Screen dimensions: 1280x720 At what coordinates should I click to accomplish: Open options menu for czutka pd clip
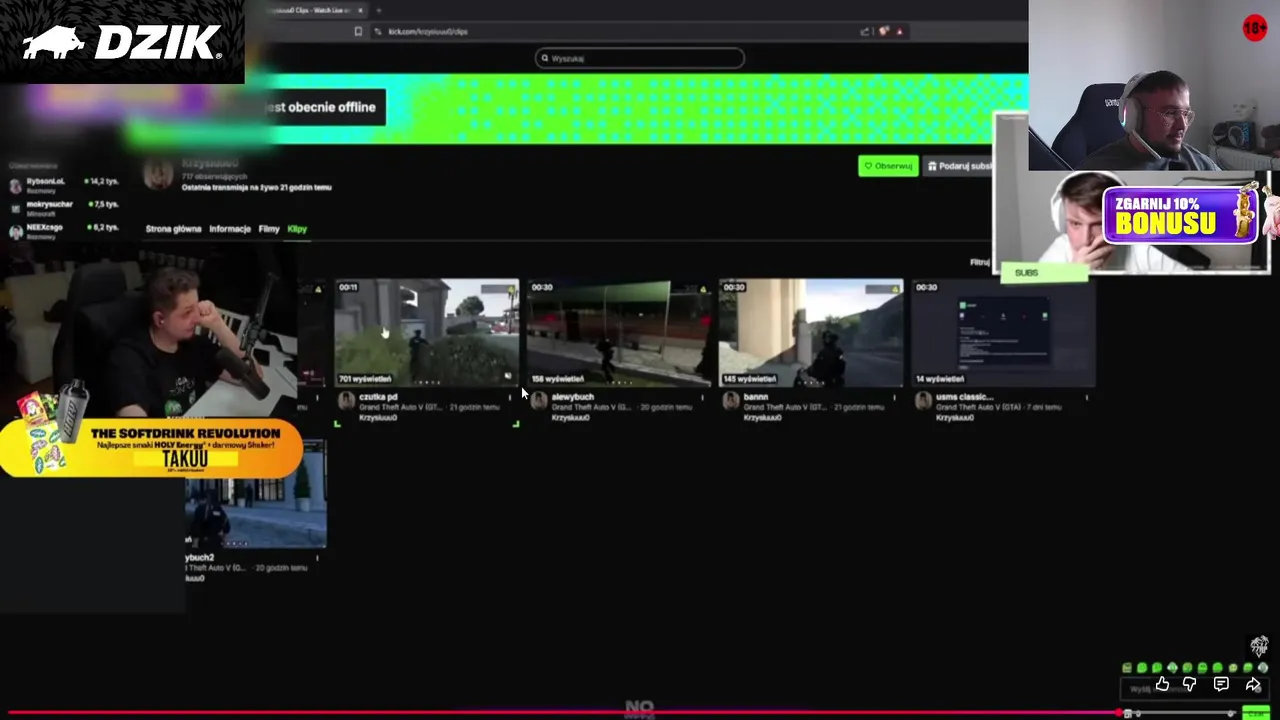point(510,397)
